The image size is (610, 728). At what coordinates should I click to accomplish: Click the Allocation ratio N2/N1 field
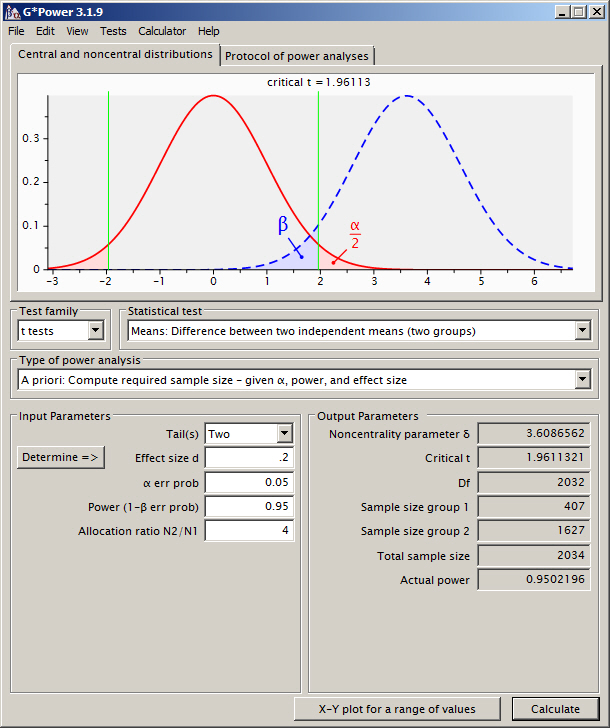tap(249, 531)
